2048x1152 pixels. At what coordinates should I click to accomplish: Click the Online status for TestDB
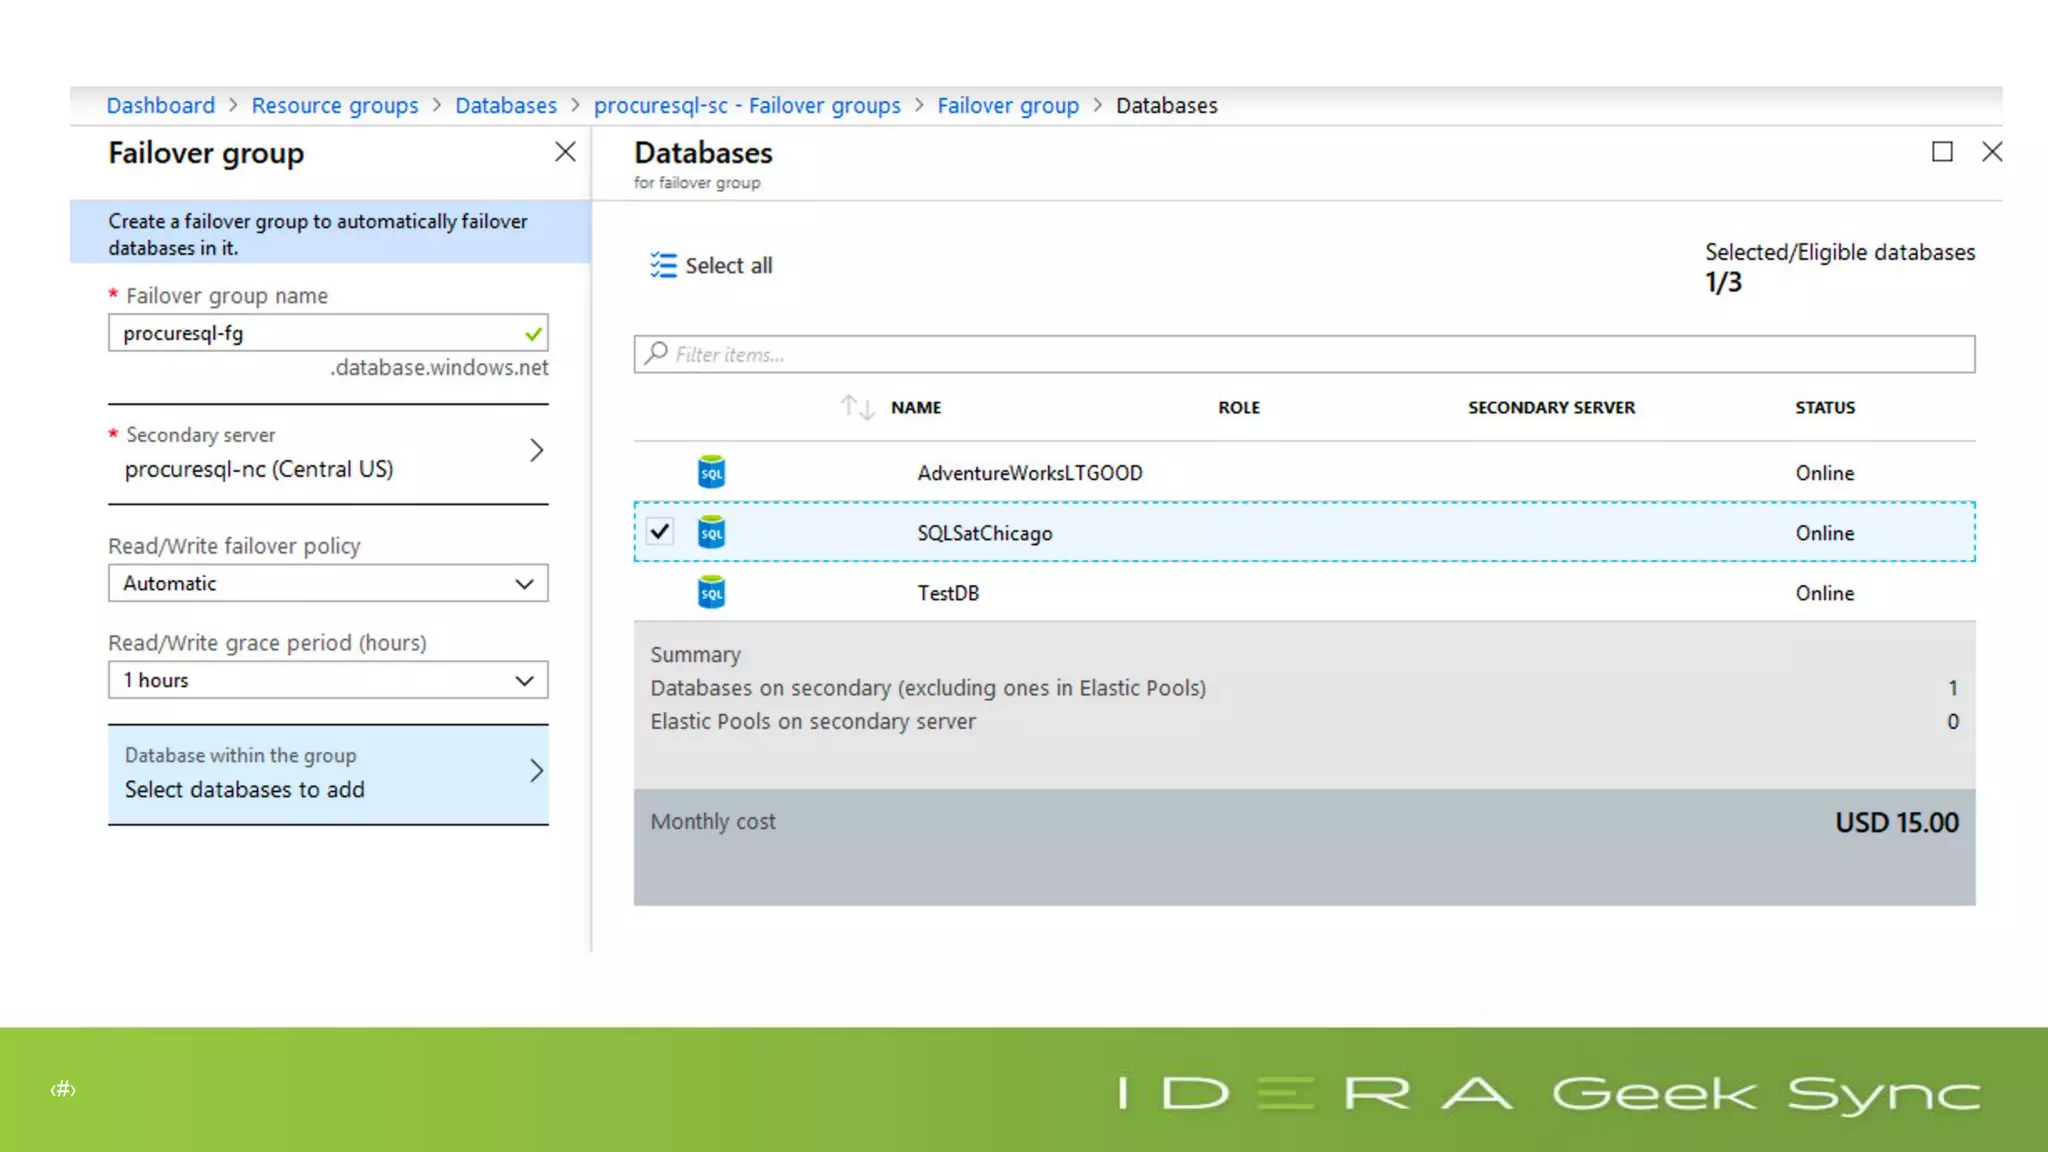click(x=1825, y=593)
